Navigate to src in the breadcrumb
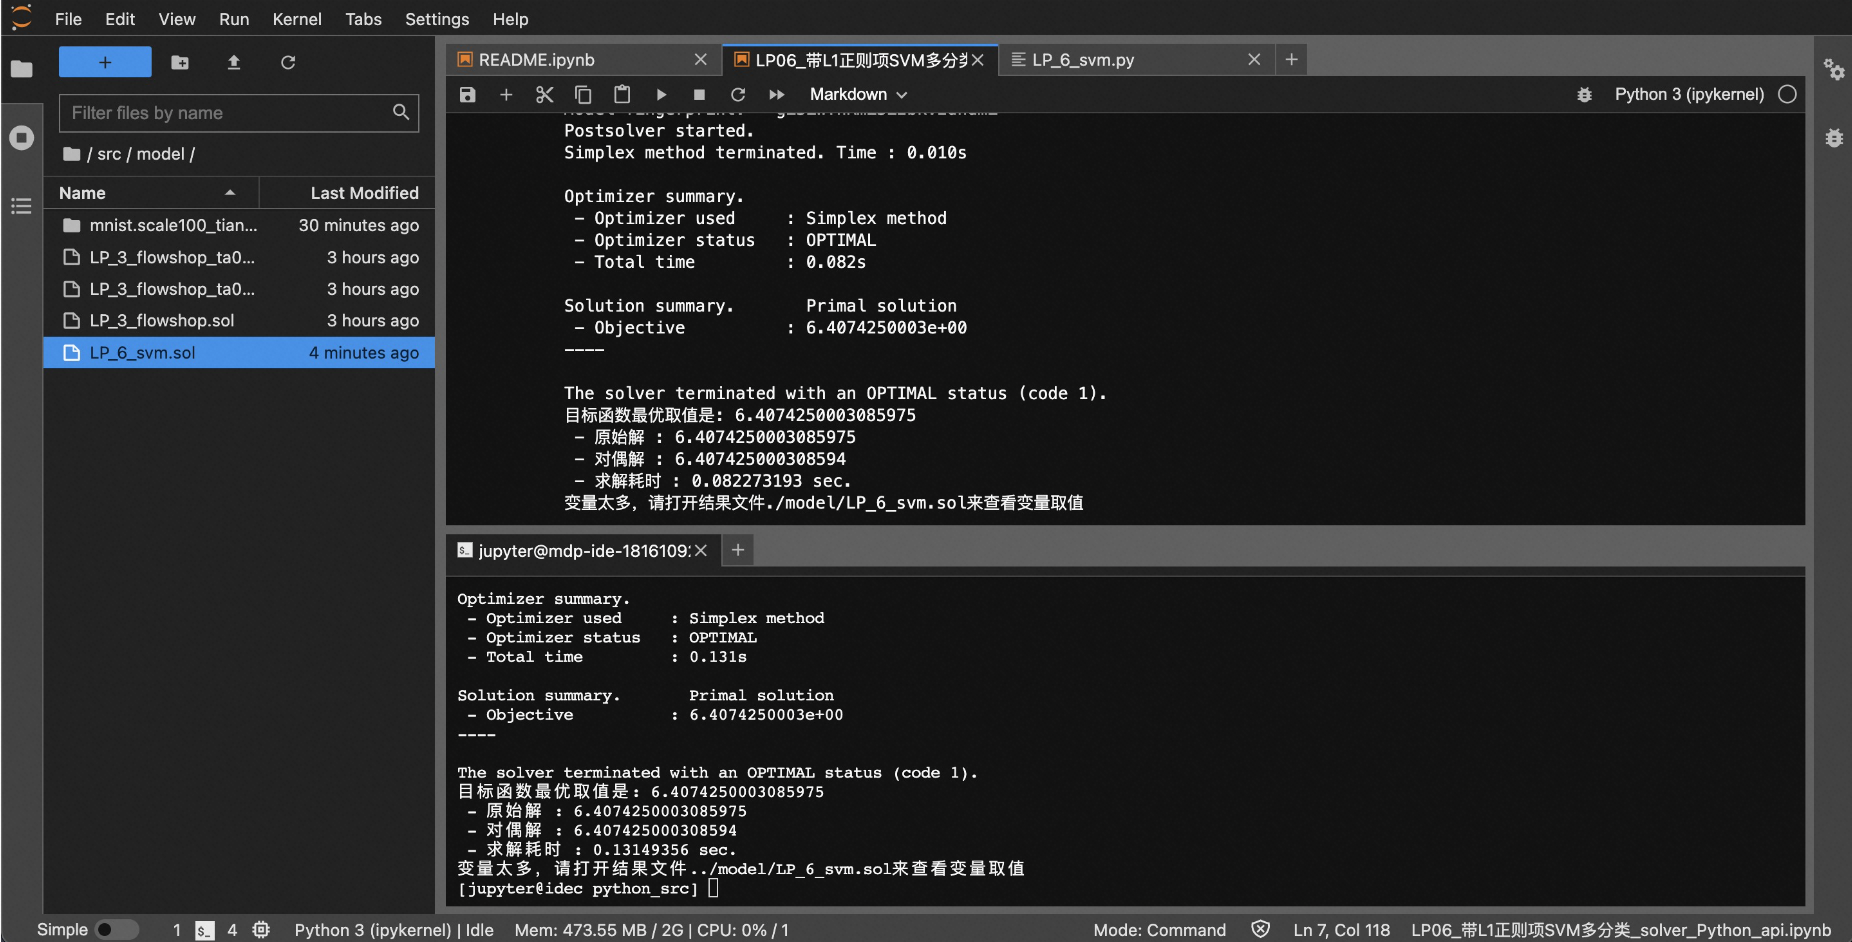Image resolution: width=1852 pixels, height=942 pixels. pyautogui.click(x=109, y=154)
